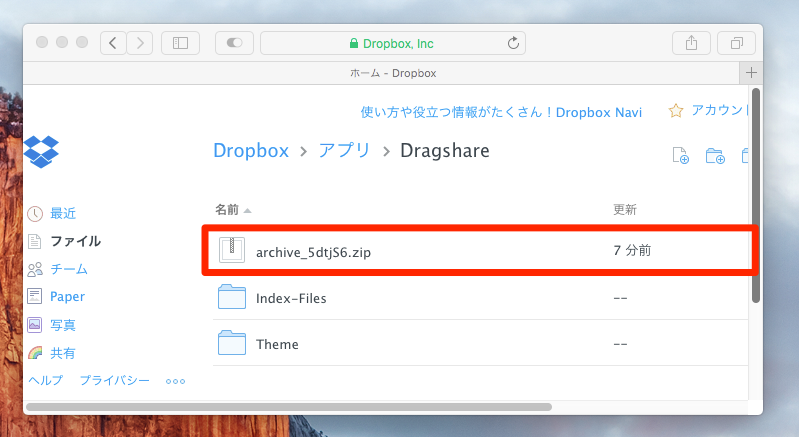
Task: Open the more options ellipsis in the sidebar footer
Action: tap(176, 381)
